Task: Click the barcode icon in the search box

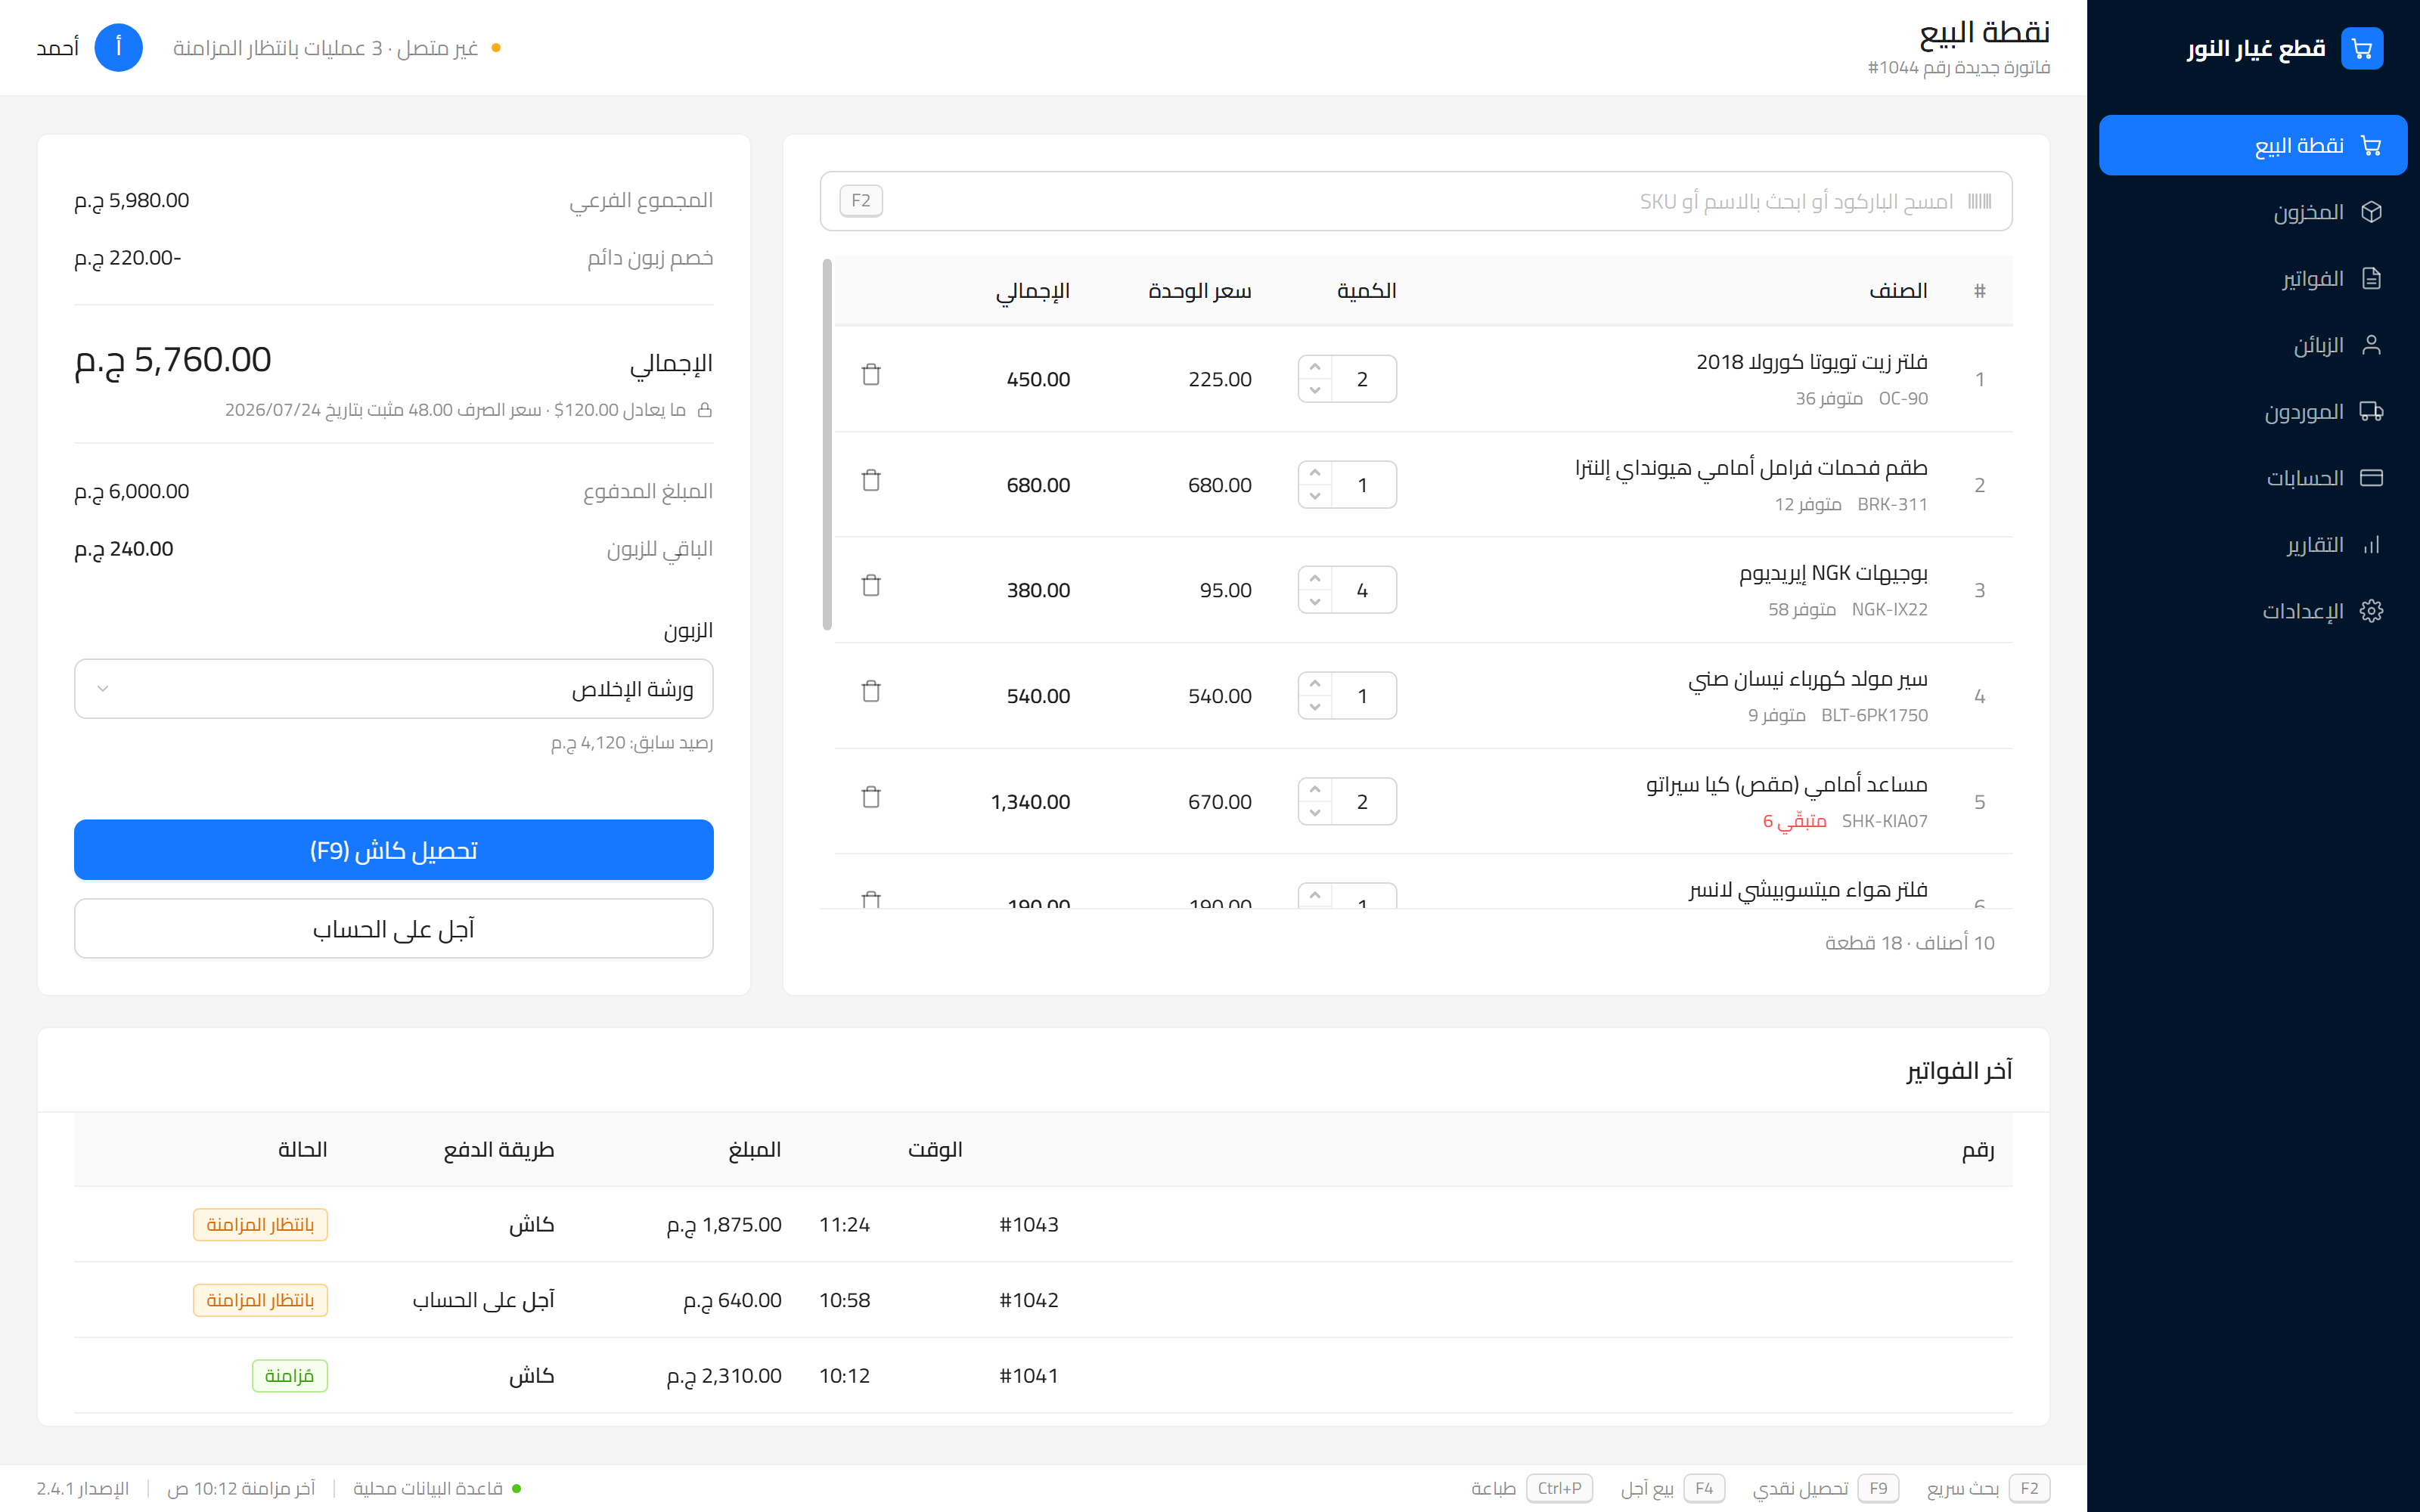Action: pyautogui.click(x=1980, y=201)
